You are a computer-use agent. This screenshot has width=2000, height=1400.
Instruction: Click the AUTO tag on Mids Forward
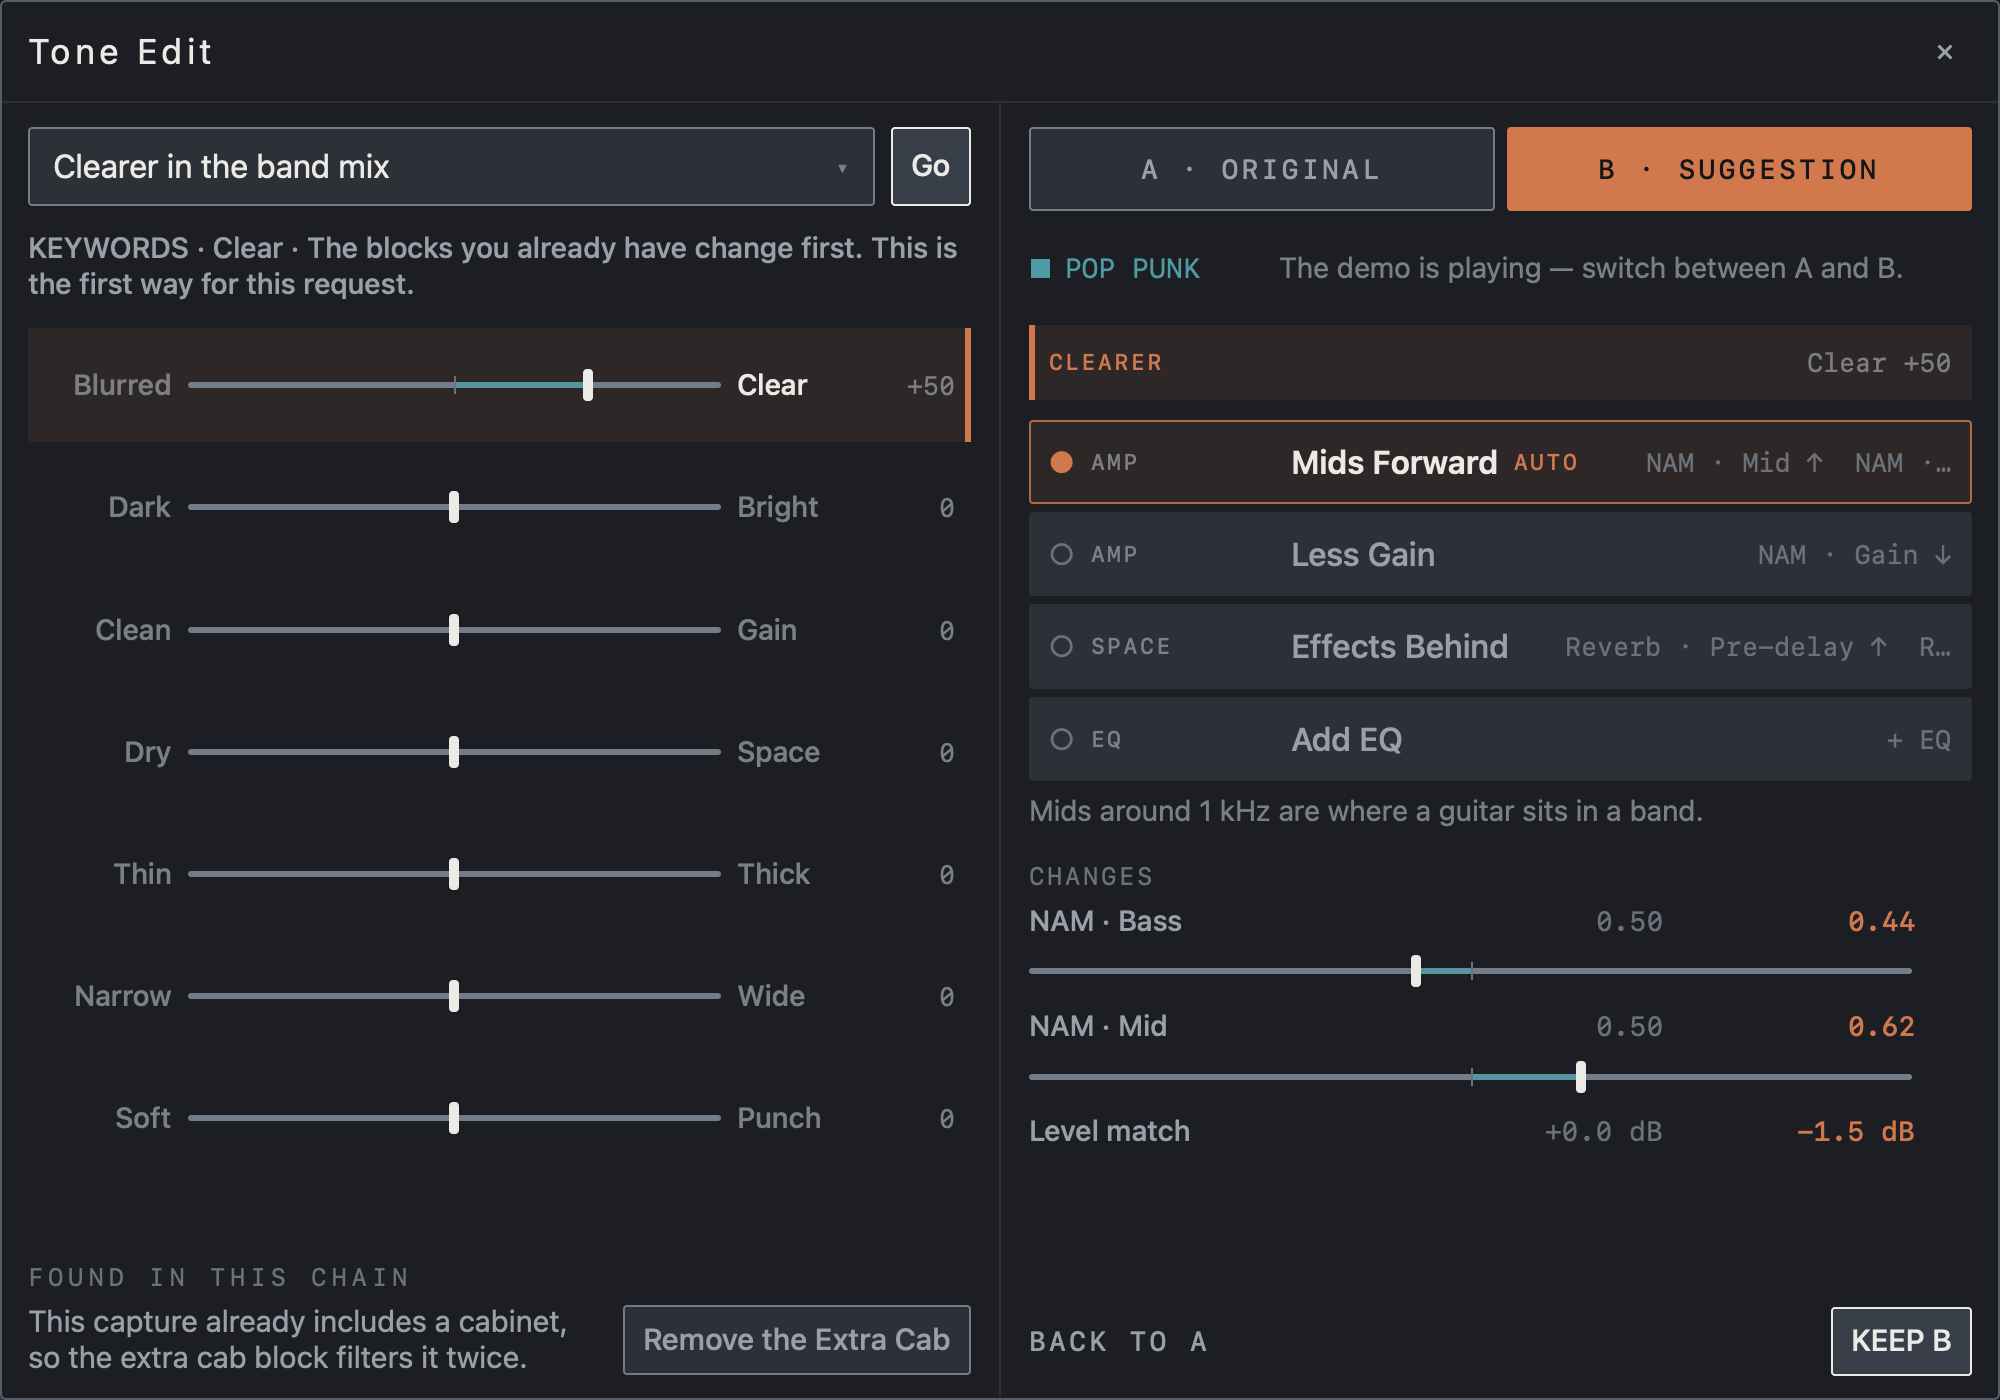coord(1546,462)
